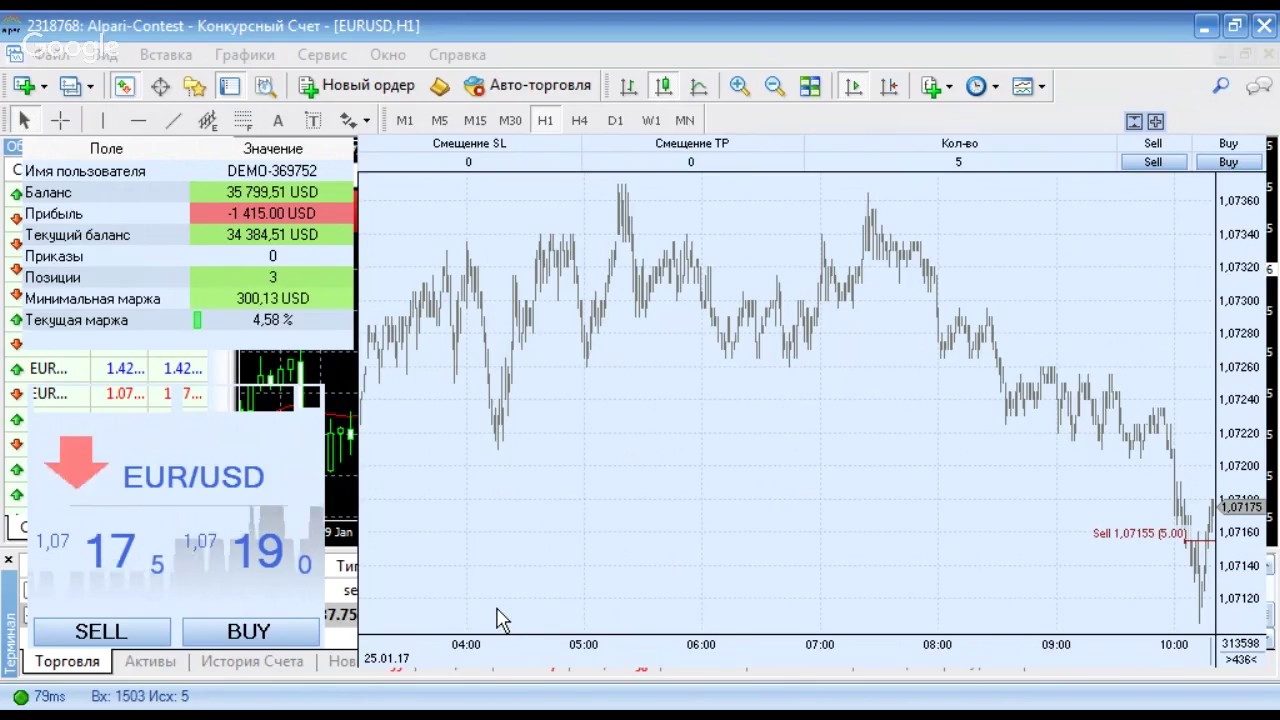Click small Buy button in chart panel
Image resolution: width=1280 pixels, height=720 pixels.
click(1228, 162)
